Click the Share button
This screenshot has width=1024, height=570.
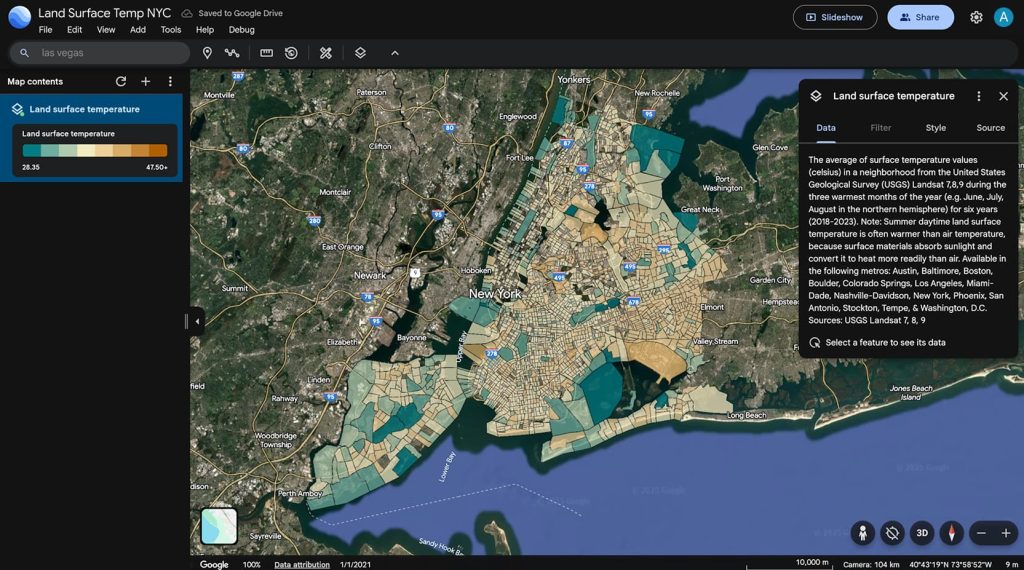pyautogui.click(x=920, y=17)
